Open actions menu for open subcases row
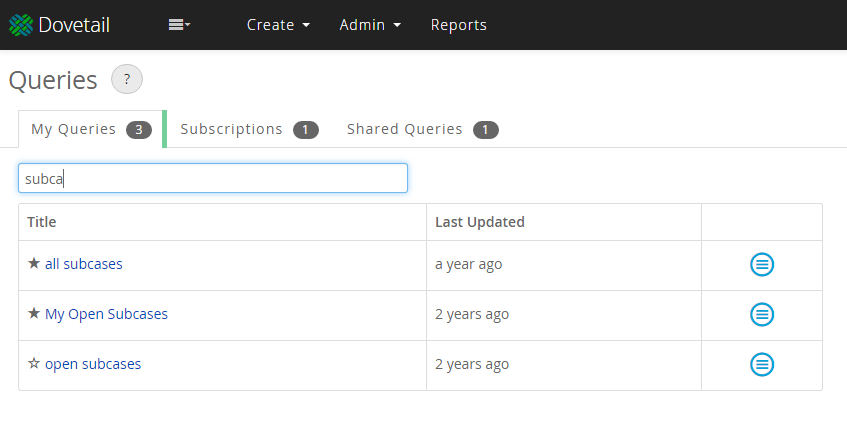 [762, 364]
